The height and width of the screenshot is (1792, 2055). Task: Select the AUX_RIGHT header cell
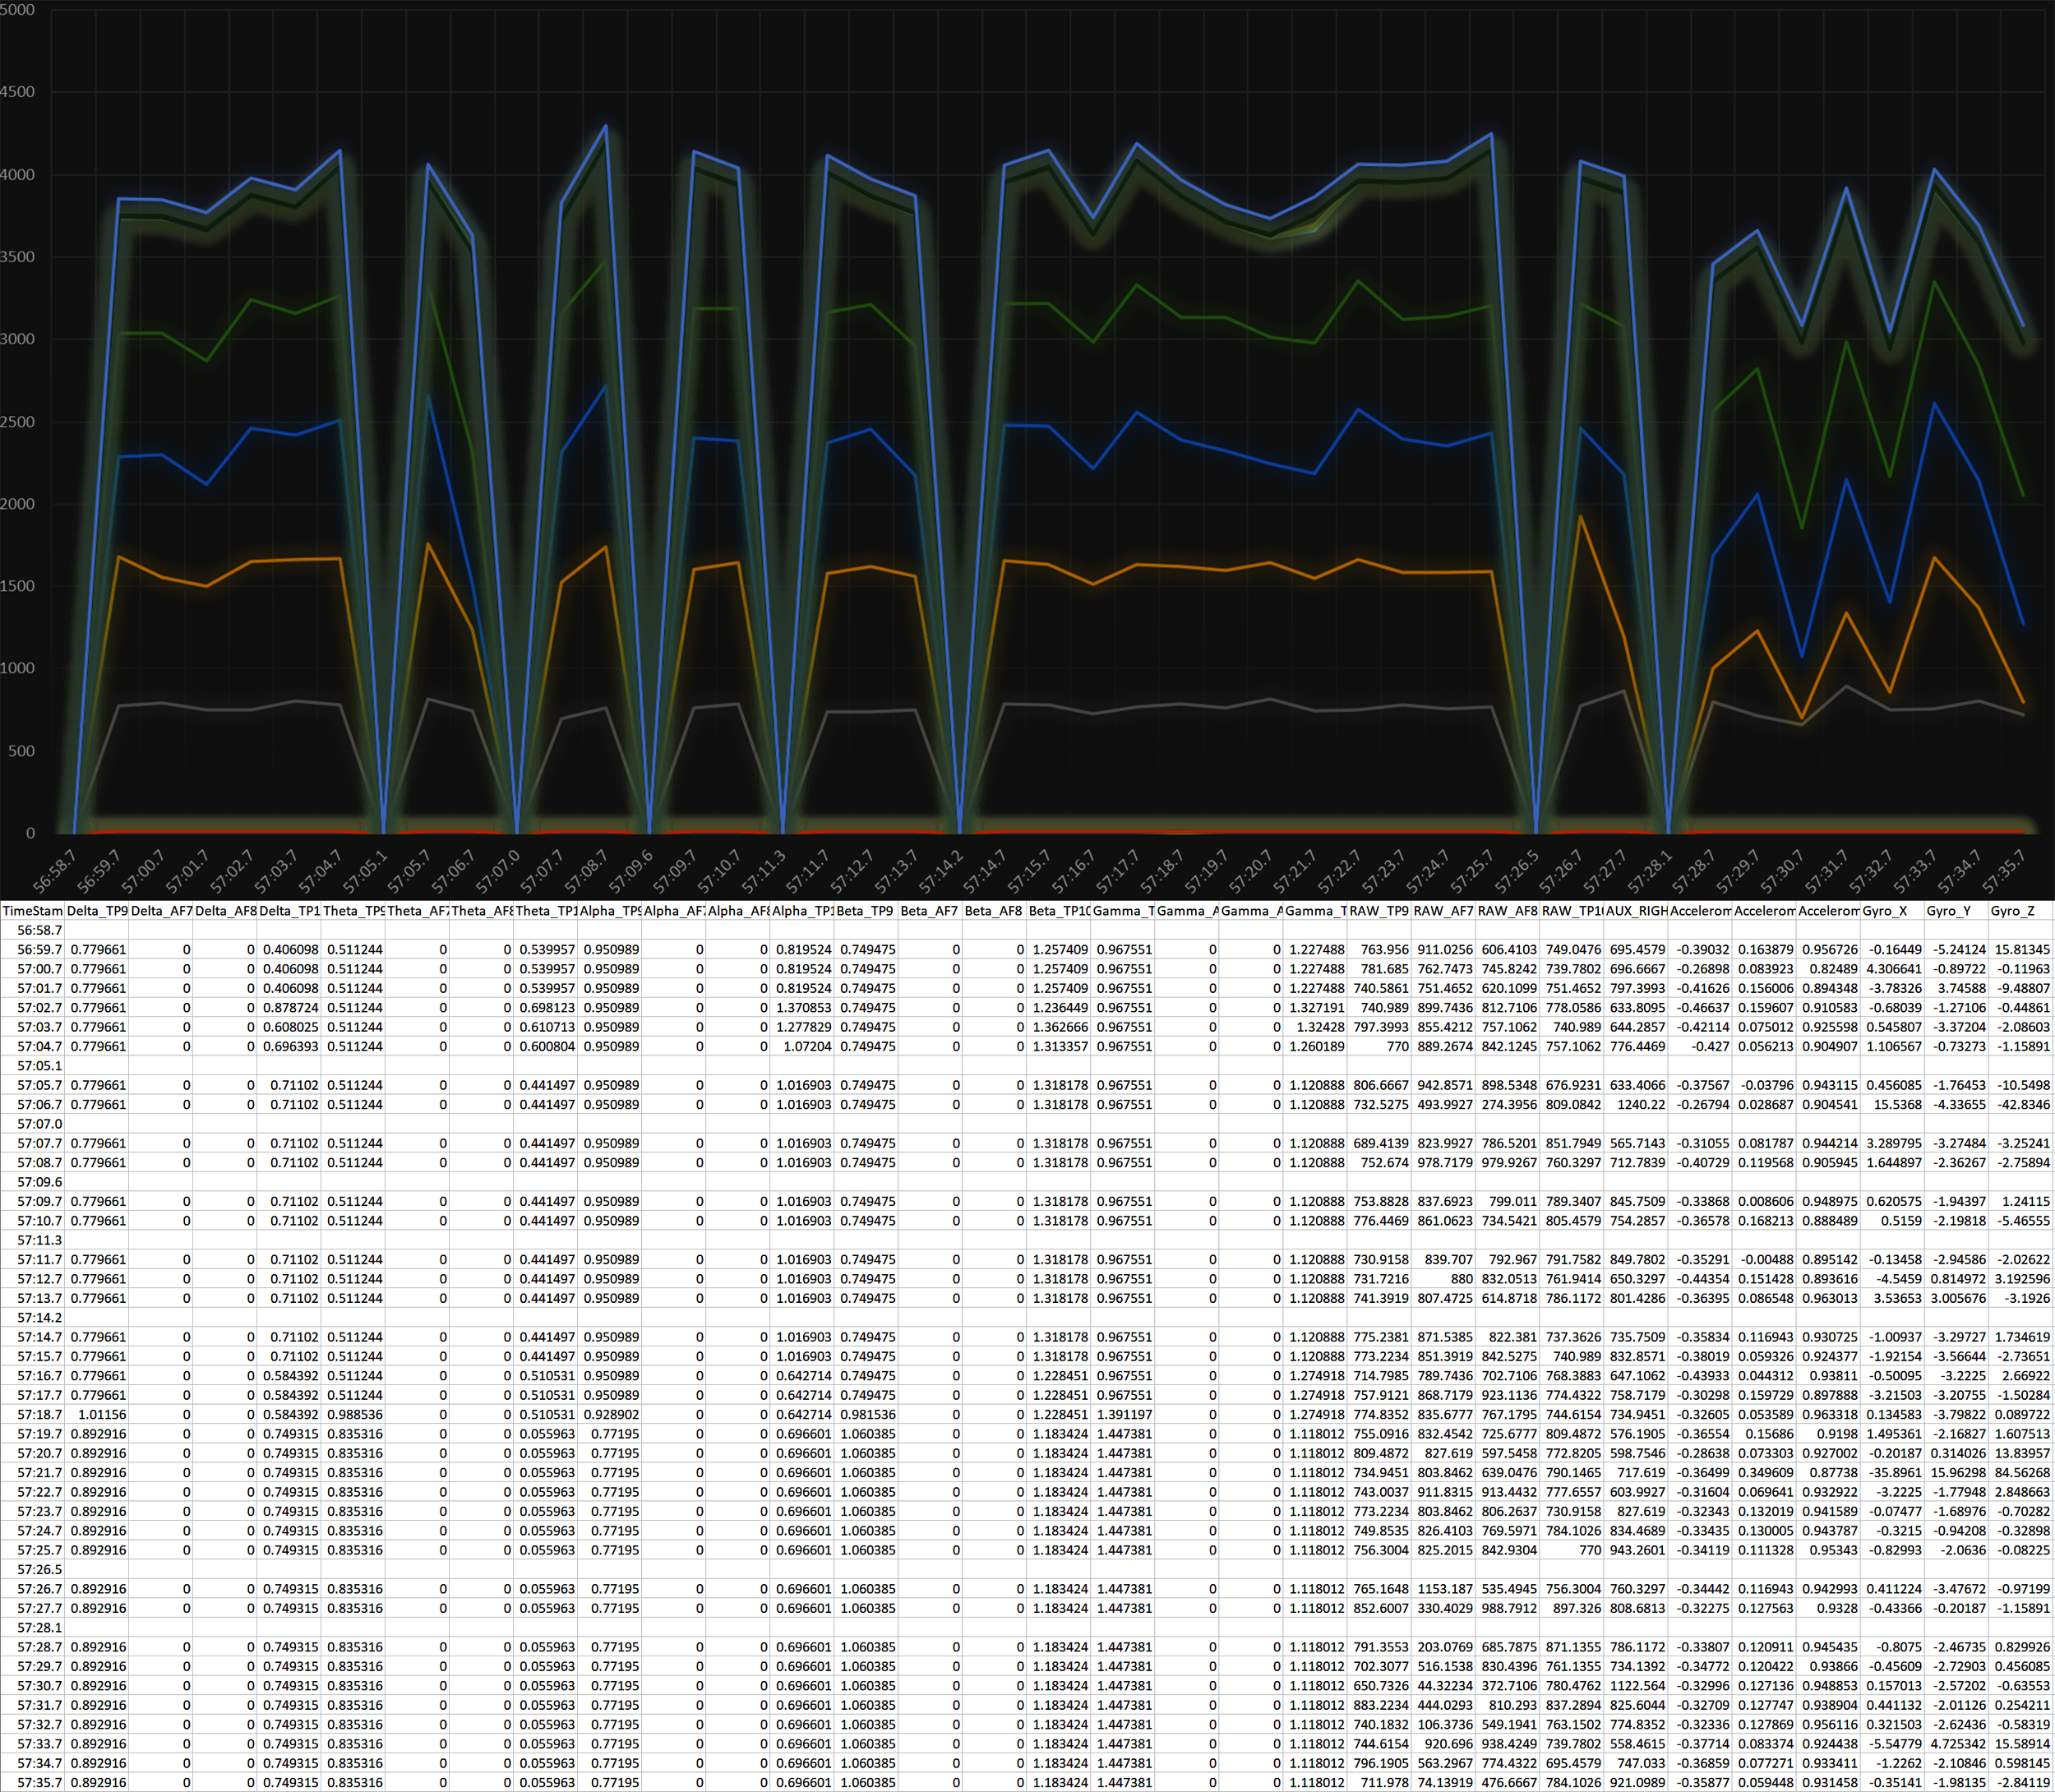[1636, 911]
